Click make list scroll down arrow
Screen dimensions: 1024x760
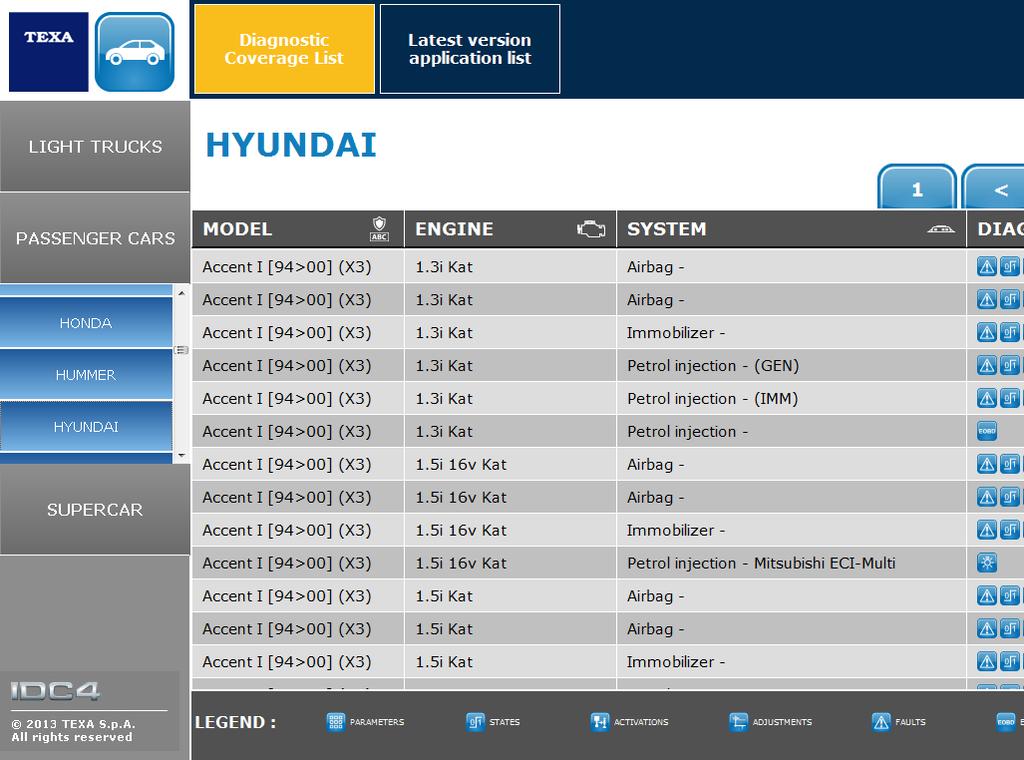182,455
